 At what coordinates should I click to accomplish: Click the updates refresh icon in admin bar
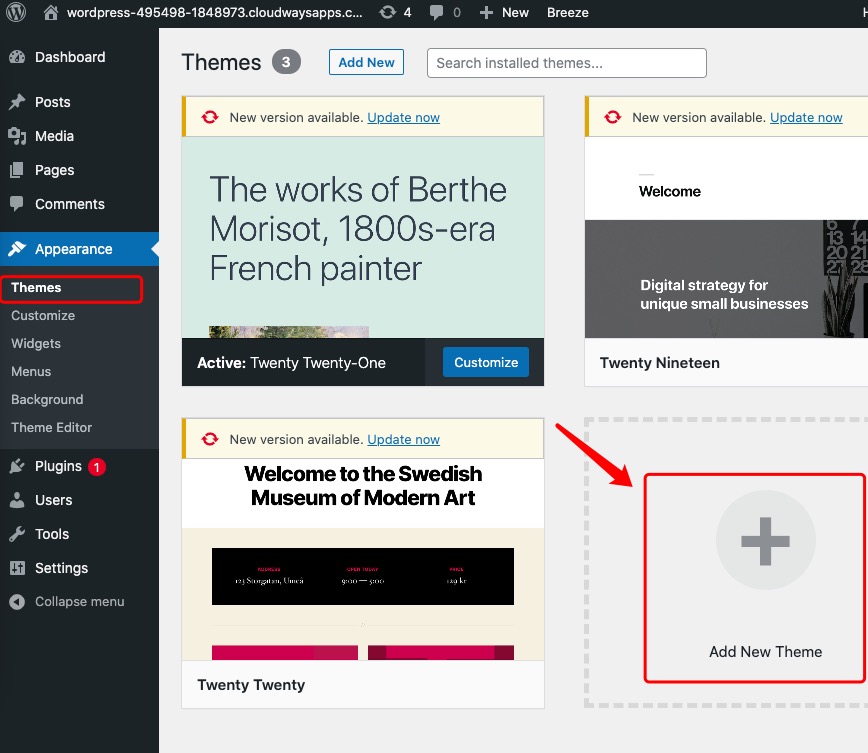pos(388,12)
